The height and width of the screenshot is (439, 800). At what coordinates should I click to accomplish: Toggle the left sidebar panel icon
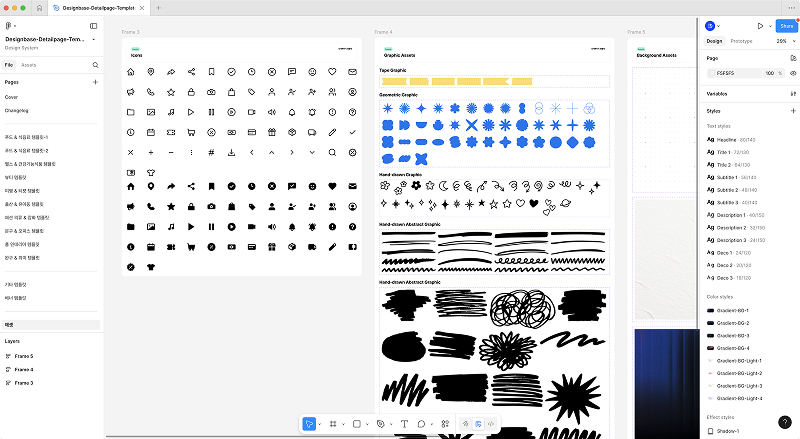(x=94, y=26)
